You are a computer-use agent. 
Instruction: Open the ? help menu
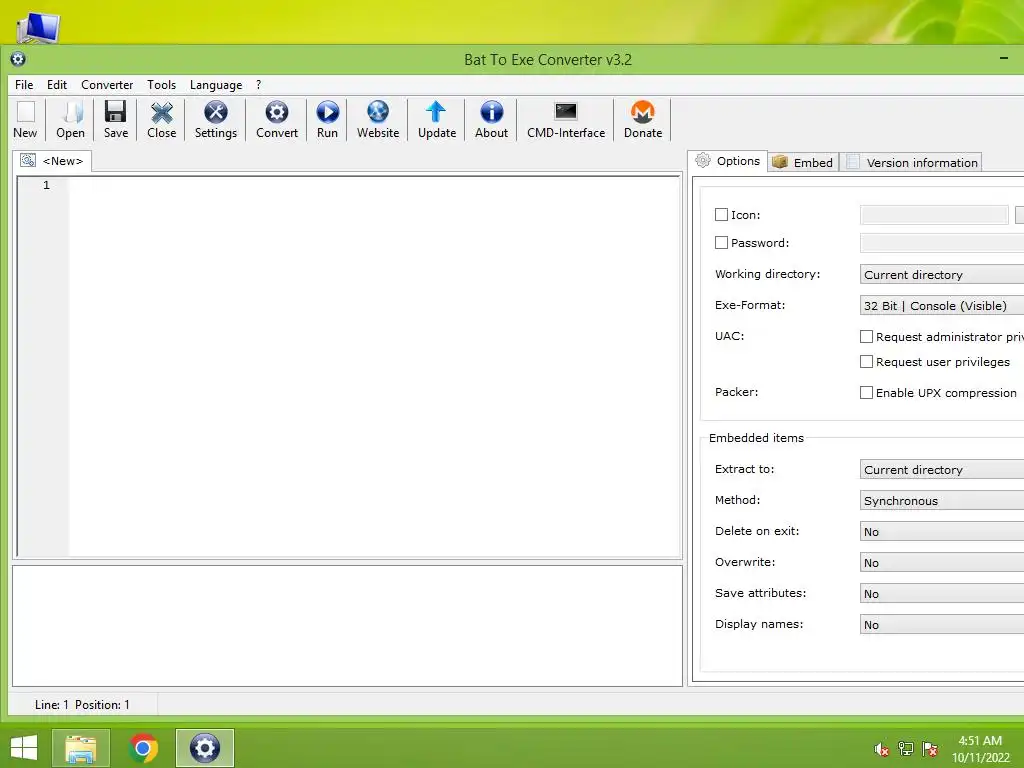(259, 85)
